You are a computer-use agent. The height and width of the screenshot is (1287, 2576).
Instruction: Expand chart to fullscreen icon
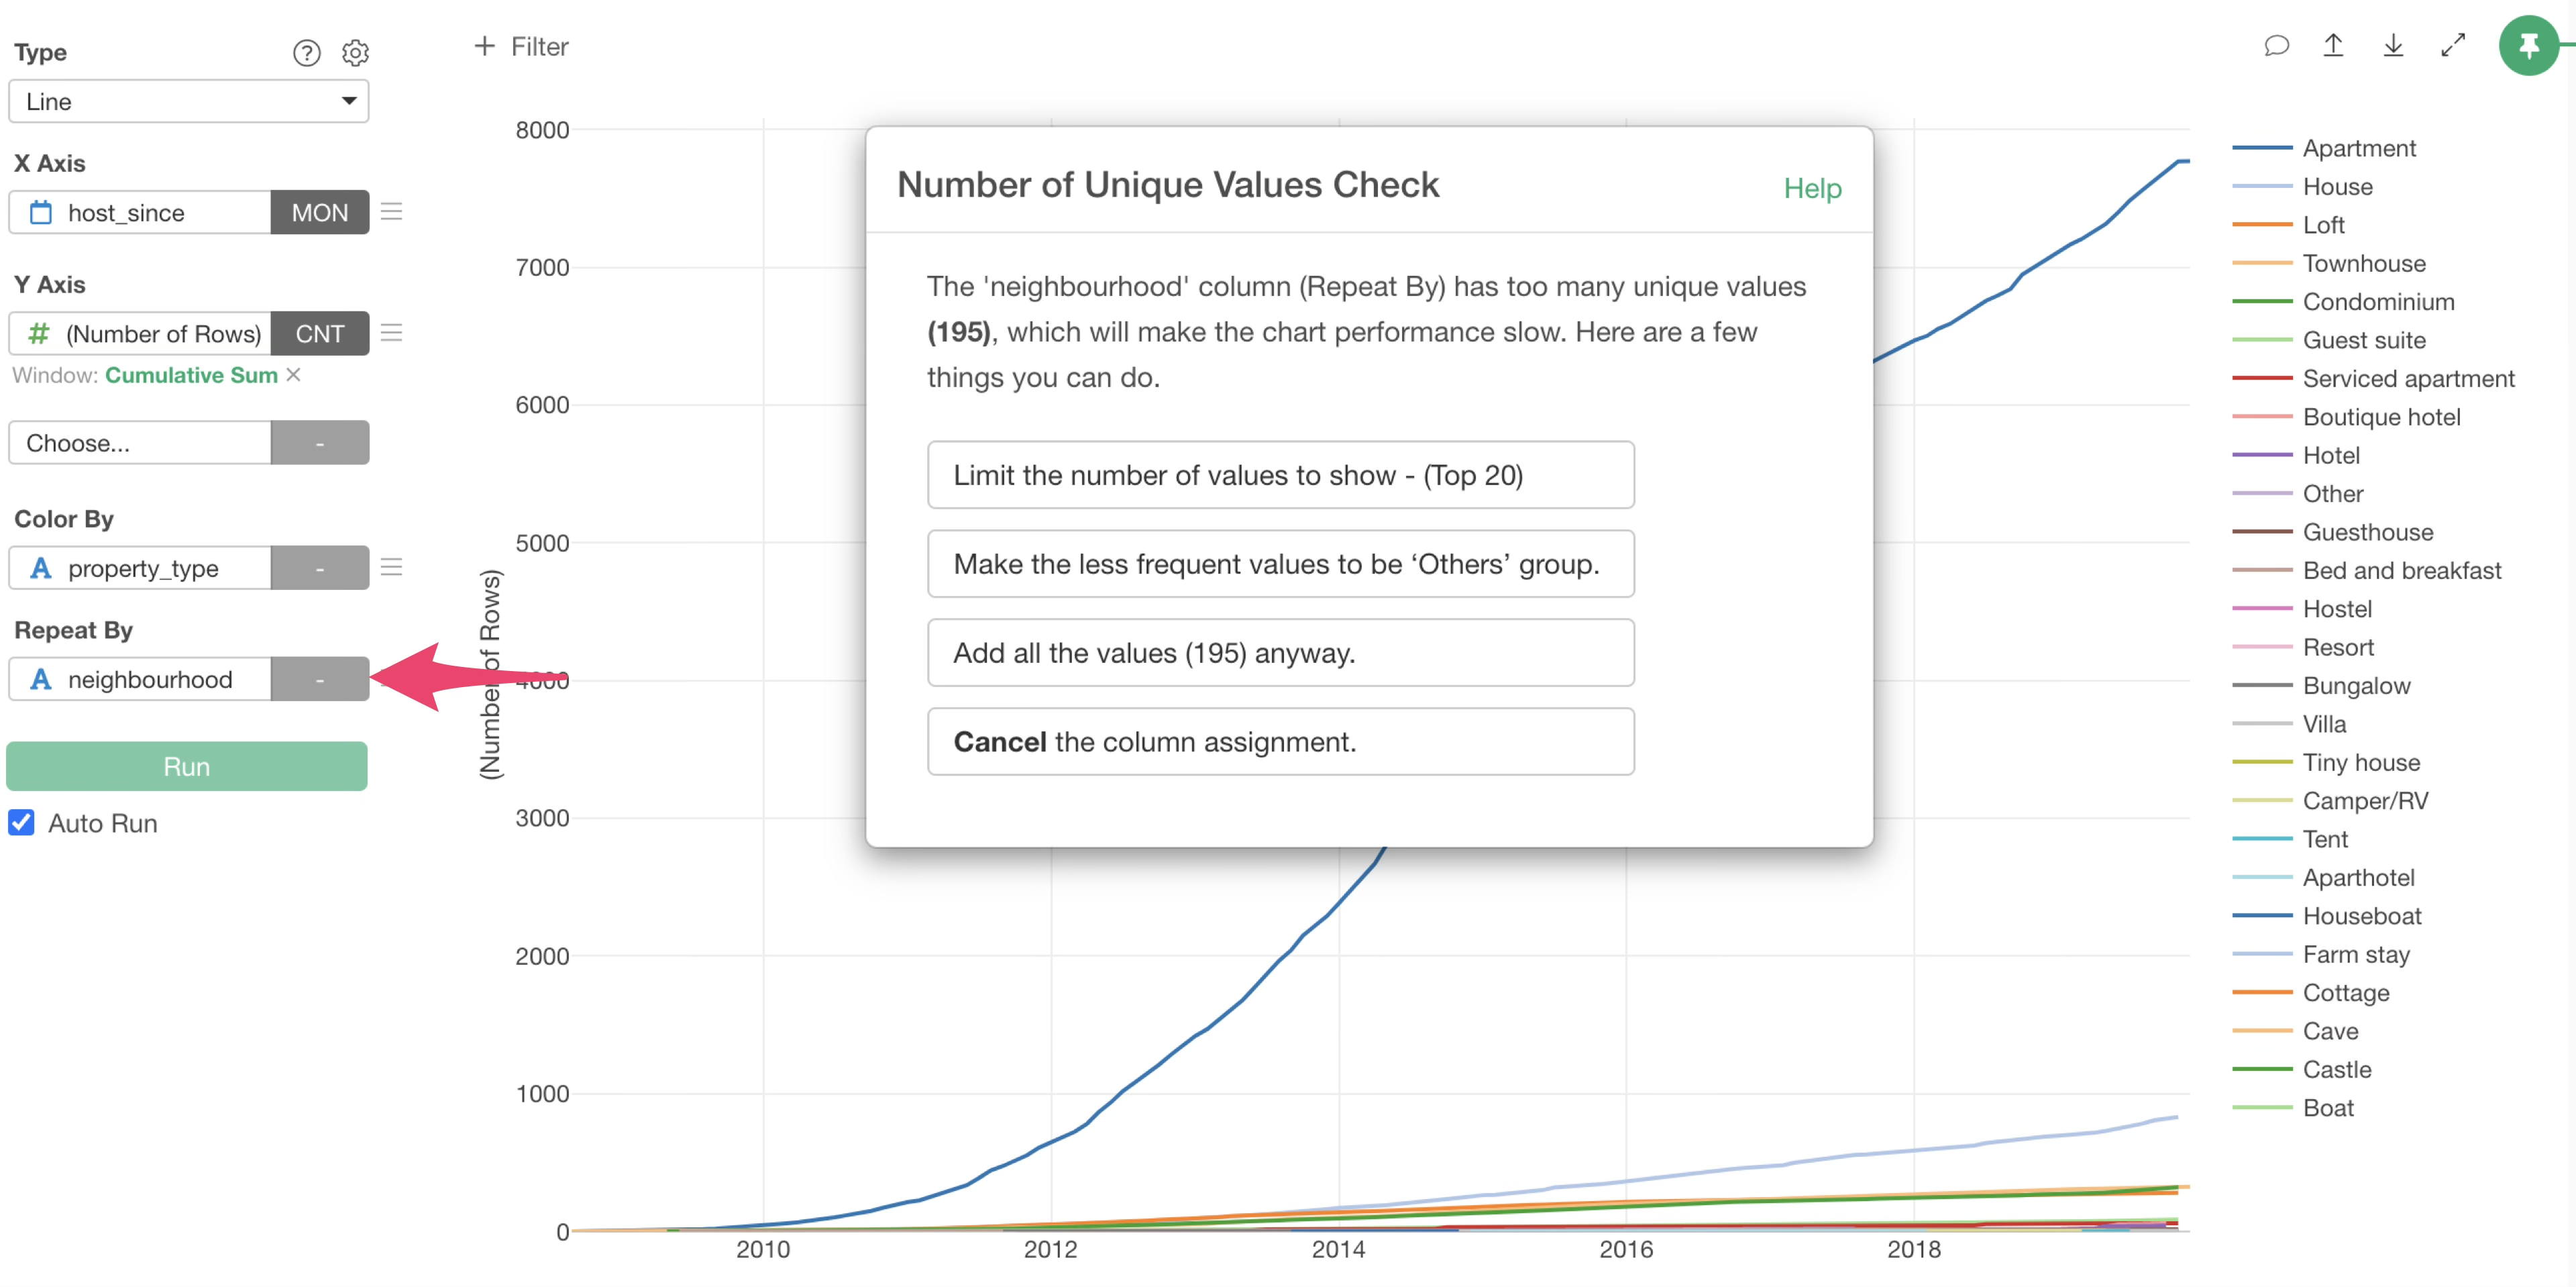(2453, 46)
